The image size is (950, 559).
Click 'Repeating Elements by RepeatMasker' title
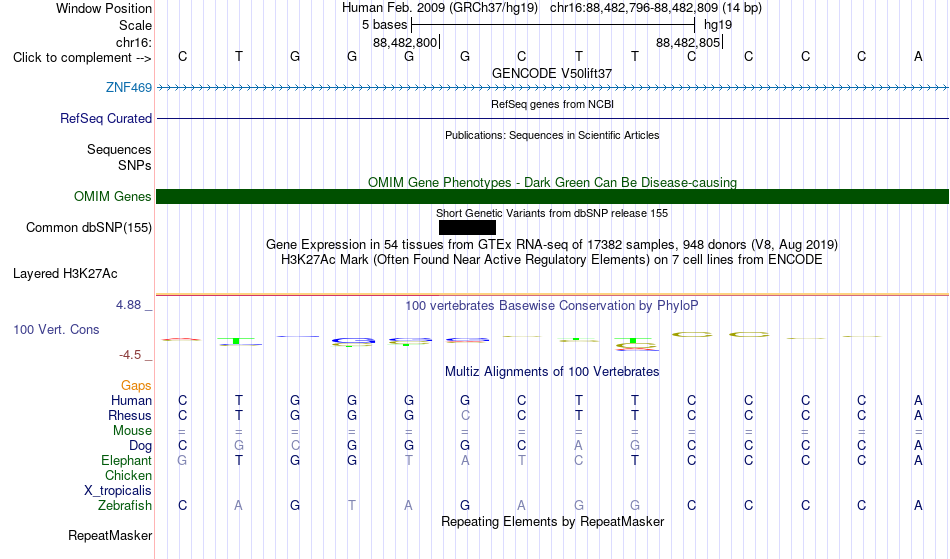click(x=552, y=521)
